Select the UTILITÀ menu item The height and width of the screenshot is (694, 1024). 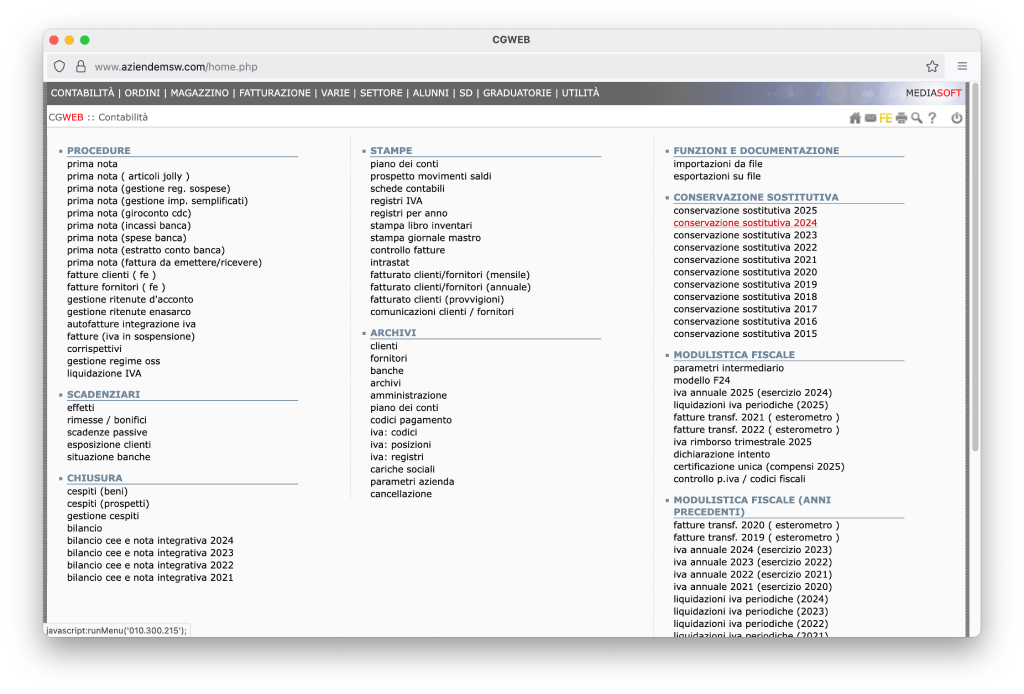(x=580, y=93)
